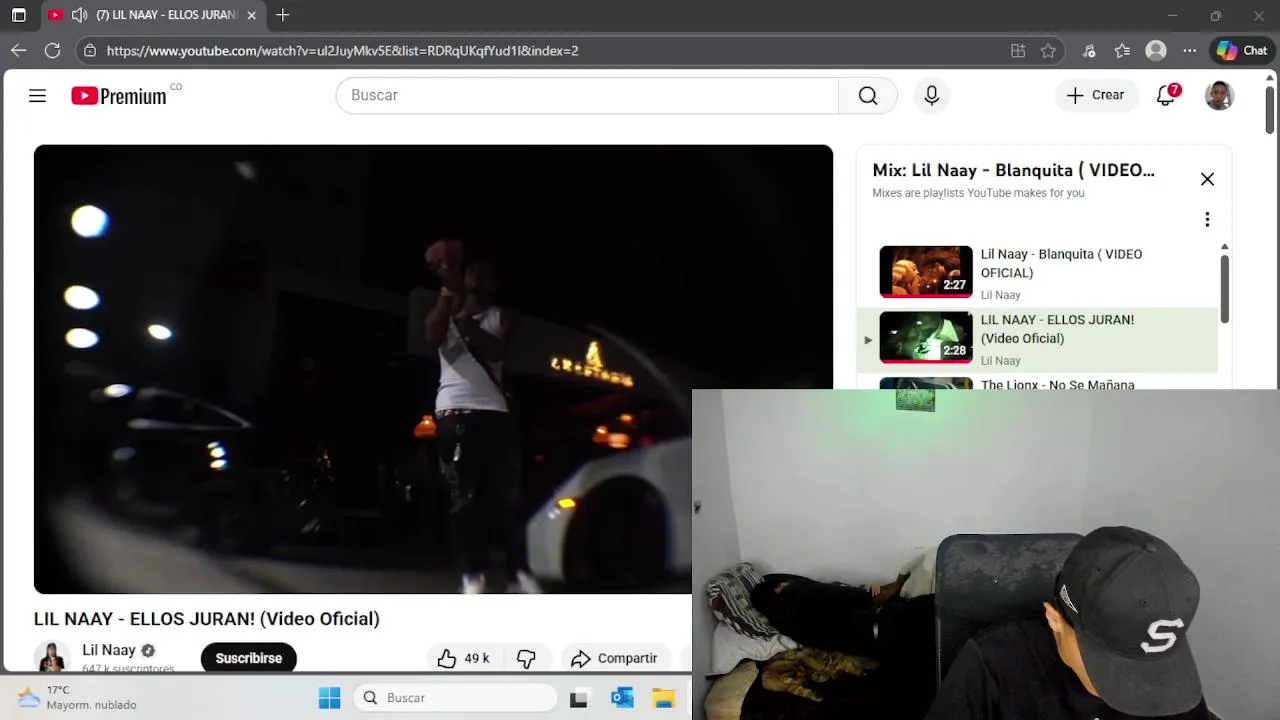Click the Windows taskbar Buscar search box
Image resolution: width=1280 pixels, height=720 pixels.
click(455, 698)
